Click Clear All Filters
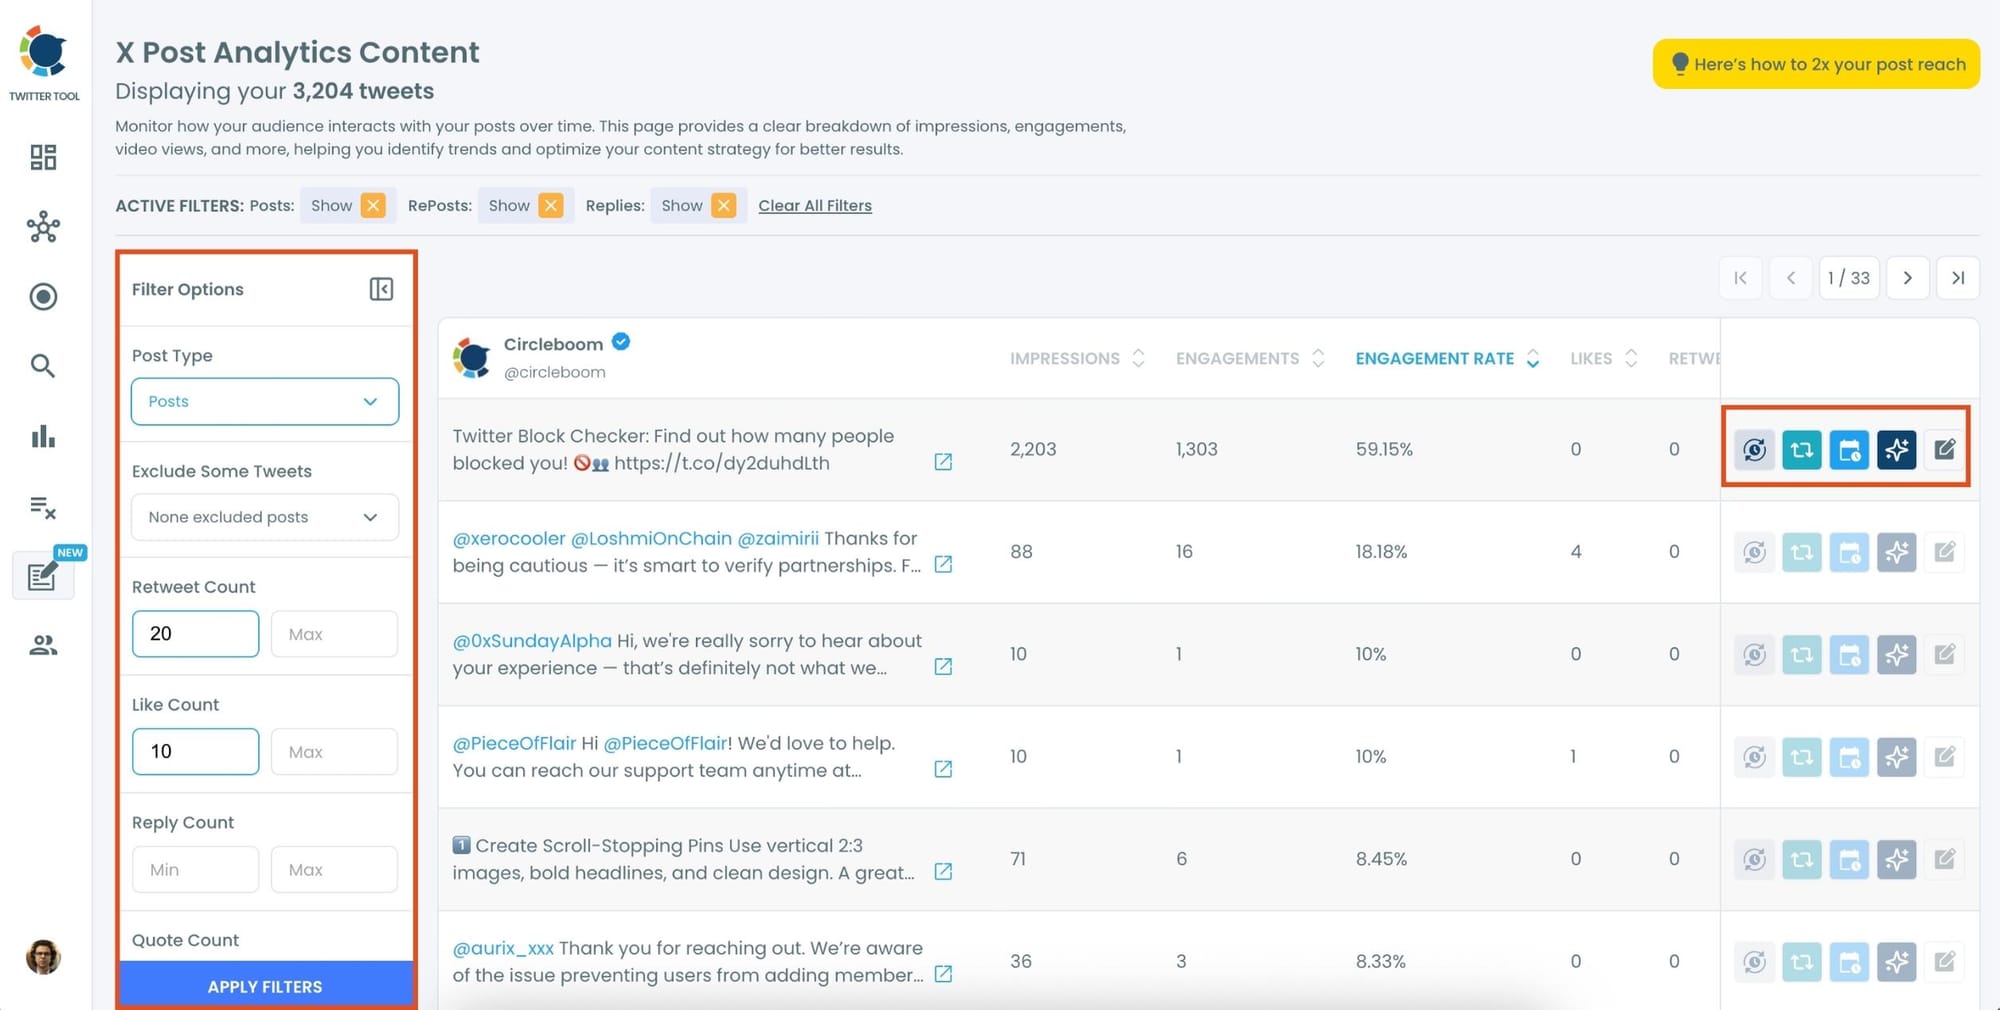The width and height of the screenshot is (2000, 1010). point(814,205)
